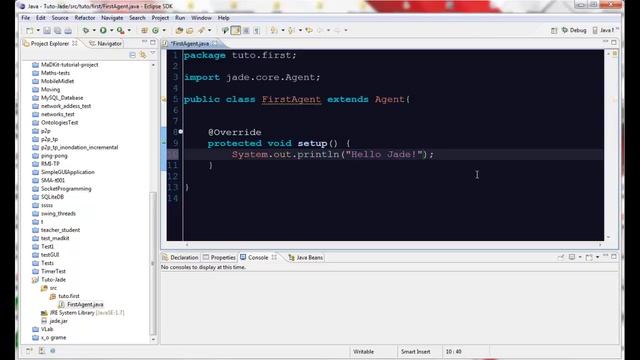Toggle Link with Editor in Project Explorer
640x360 pixels.
(x=143, y=55)
